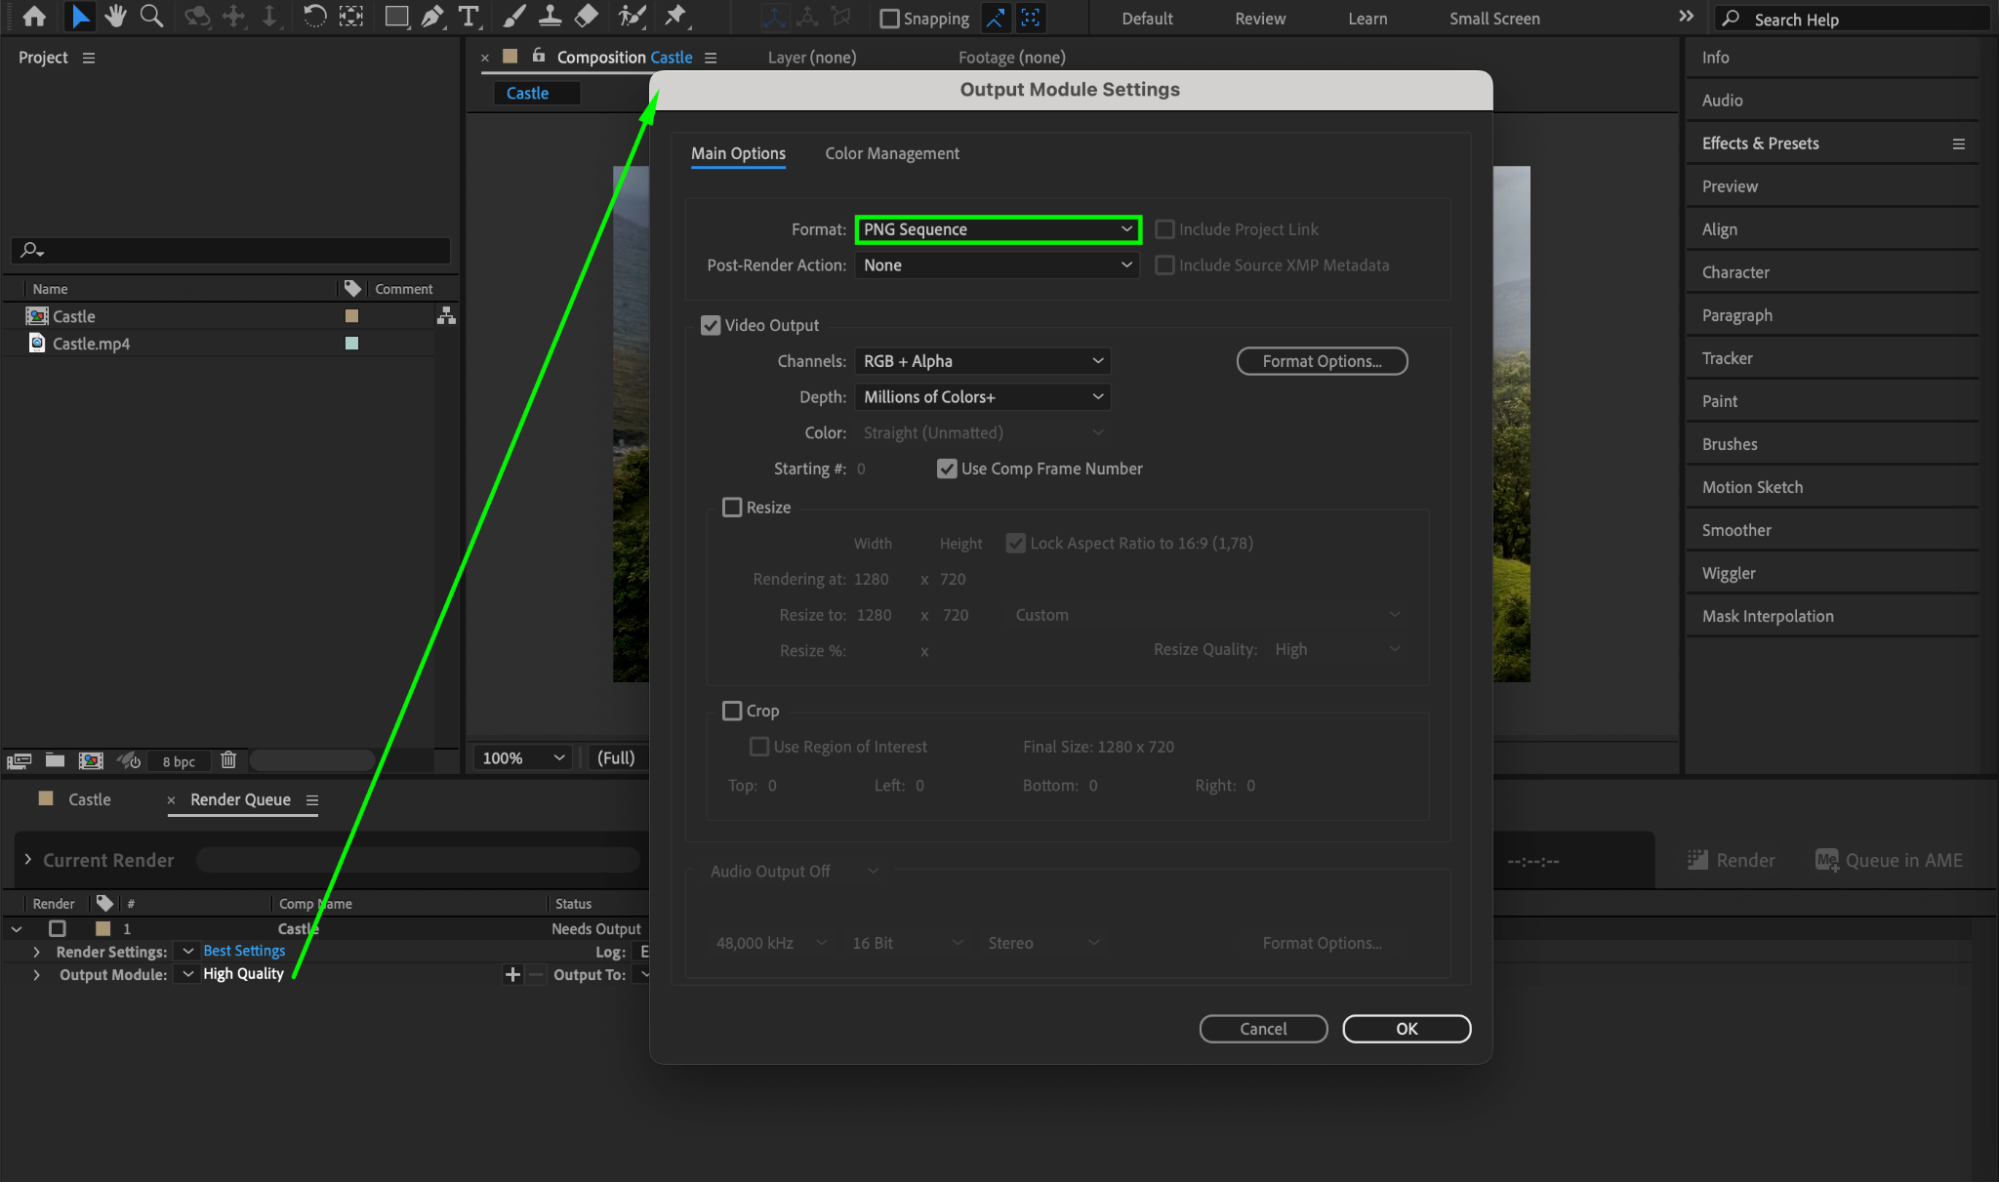Enable the Crop checkbox
The height and width of the screenshot is (1183, 1999).
732,710
